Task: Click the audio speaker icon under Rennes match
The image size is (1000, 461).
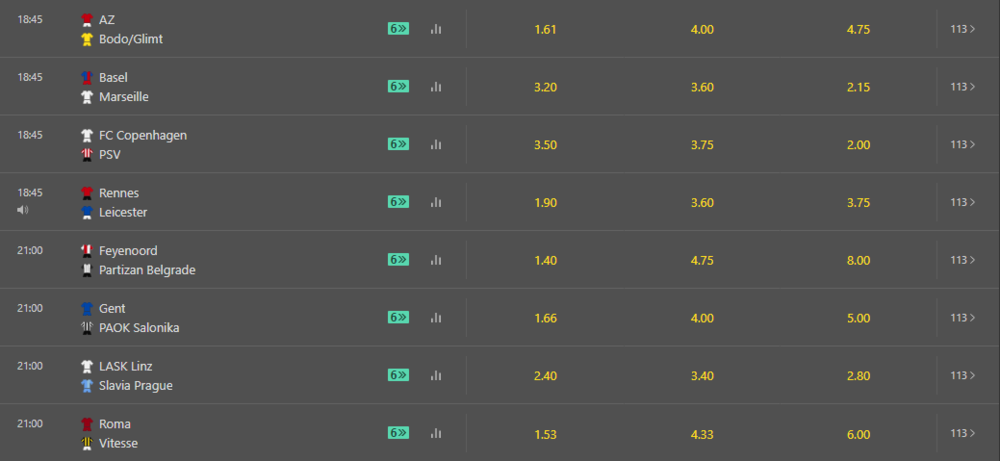Action: [23, 209]
